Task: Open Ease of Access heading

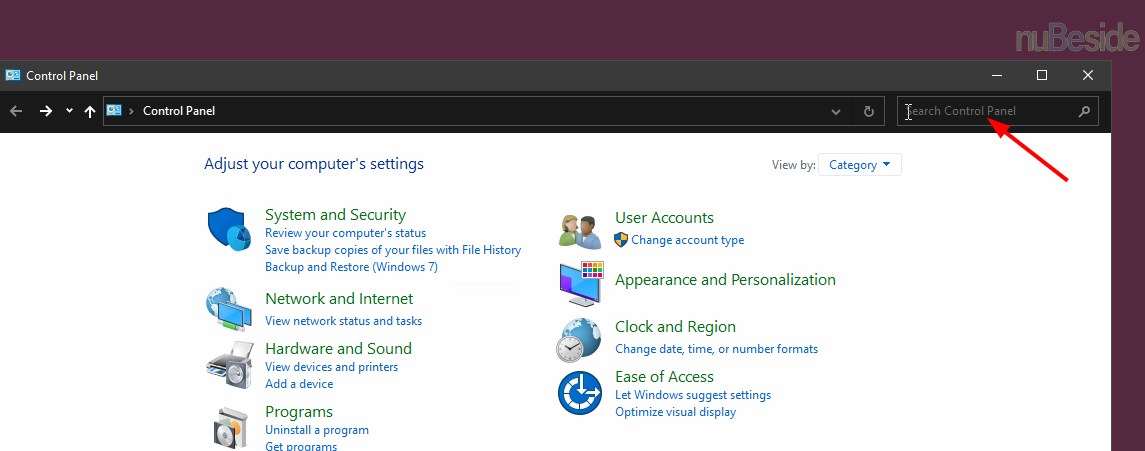Action: click(x=665, y=377)
